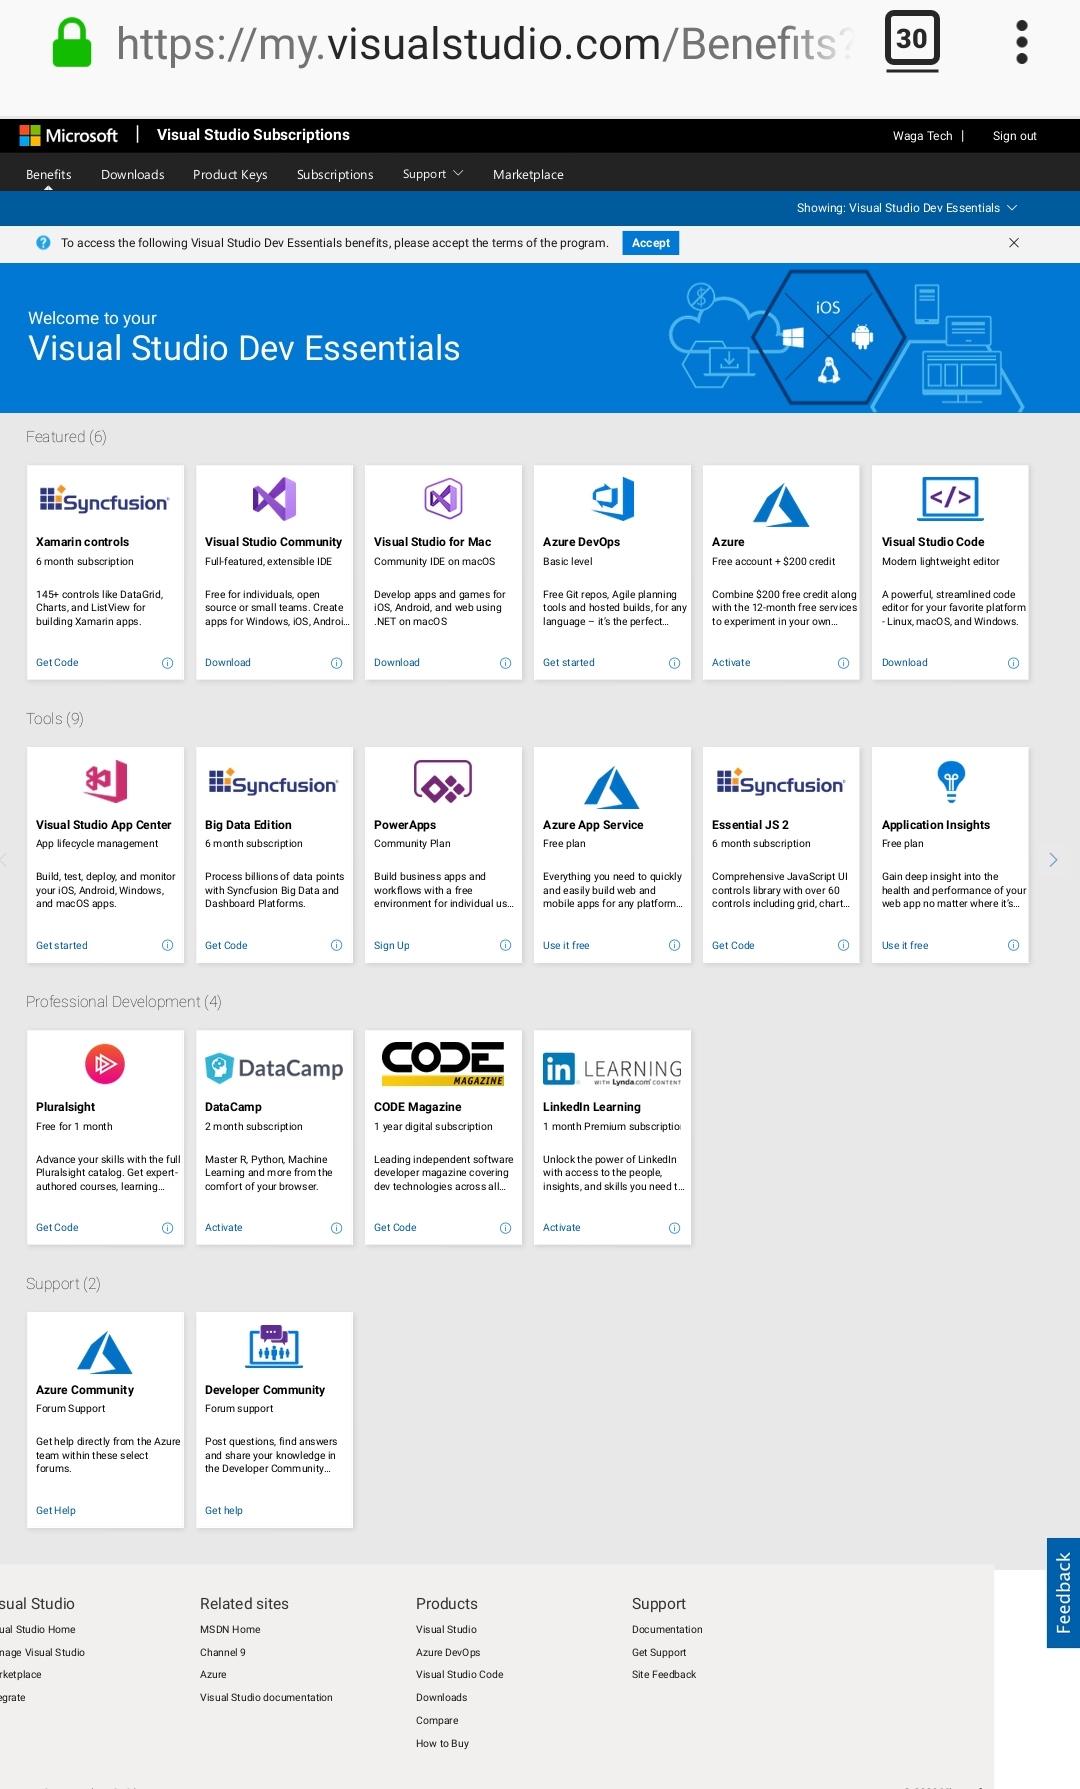This screenshot has width=1080, height=1789.
Task: Open the Showing: Visual Studio Dev Essentials dropdown
Action: pyautogui.click(x=907, y=208)
